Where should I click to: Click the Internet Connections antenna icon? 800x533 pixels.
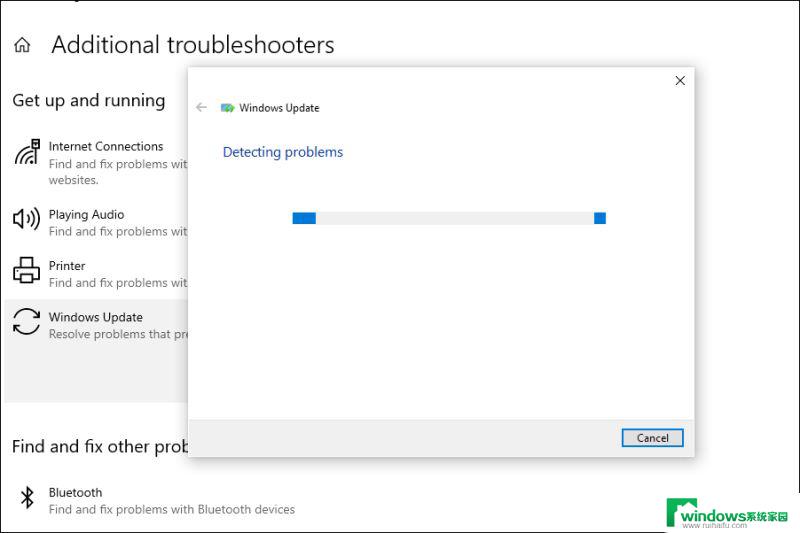pyautogui.click(x=27, y=152)
